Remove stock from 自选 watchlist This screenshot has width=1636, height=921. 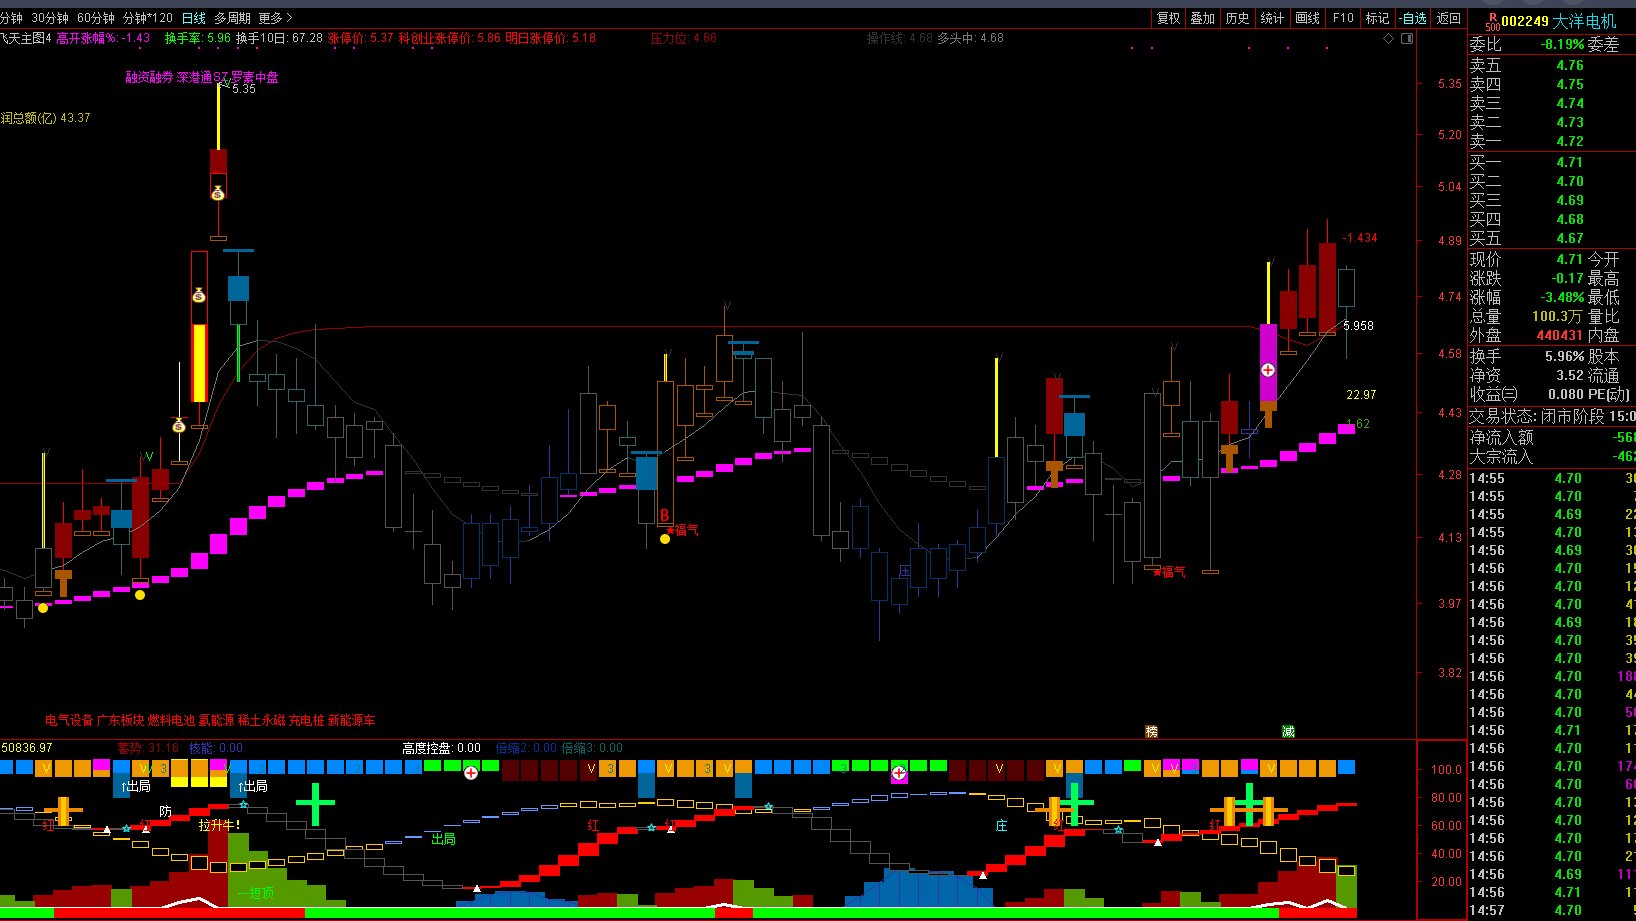point(1413,18)
